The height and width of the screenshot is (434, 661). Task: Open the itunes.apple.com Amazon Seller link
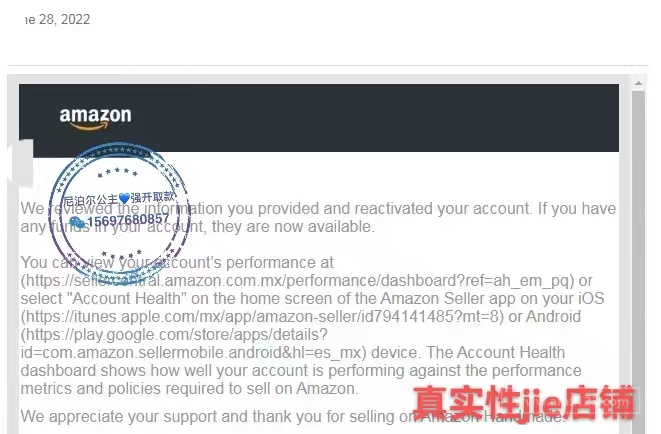coord(262,316)
